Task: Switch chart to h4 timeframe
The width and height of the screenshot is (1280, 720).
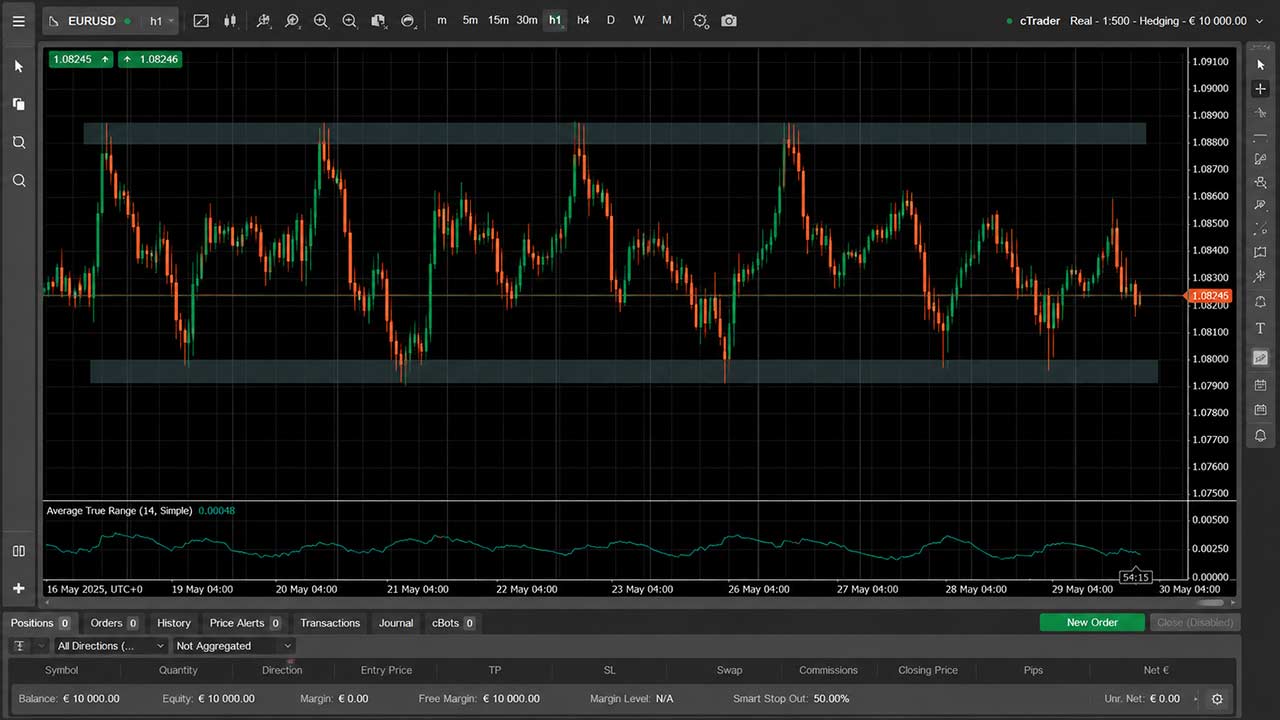Action: [x=583, y=21]
